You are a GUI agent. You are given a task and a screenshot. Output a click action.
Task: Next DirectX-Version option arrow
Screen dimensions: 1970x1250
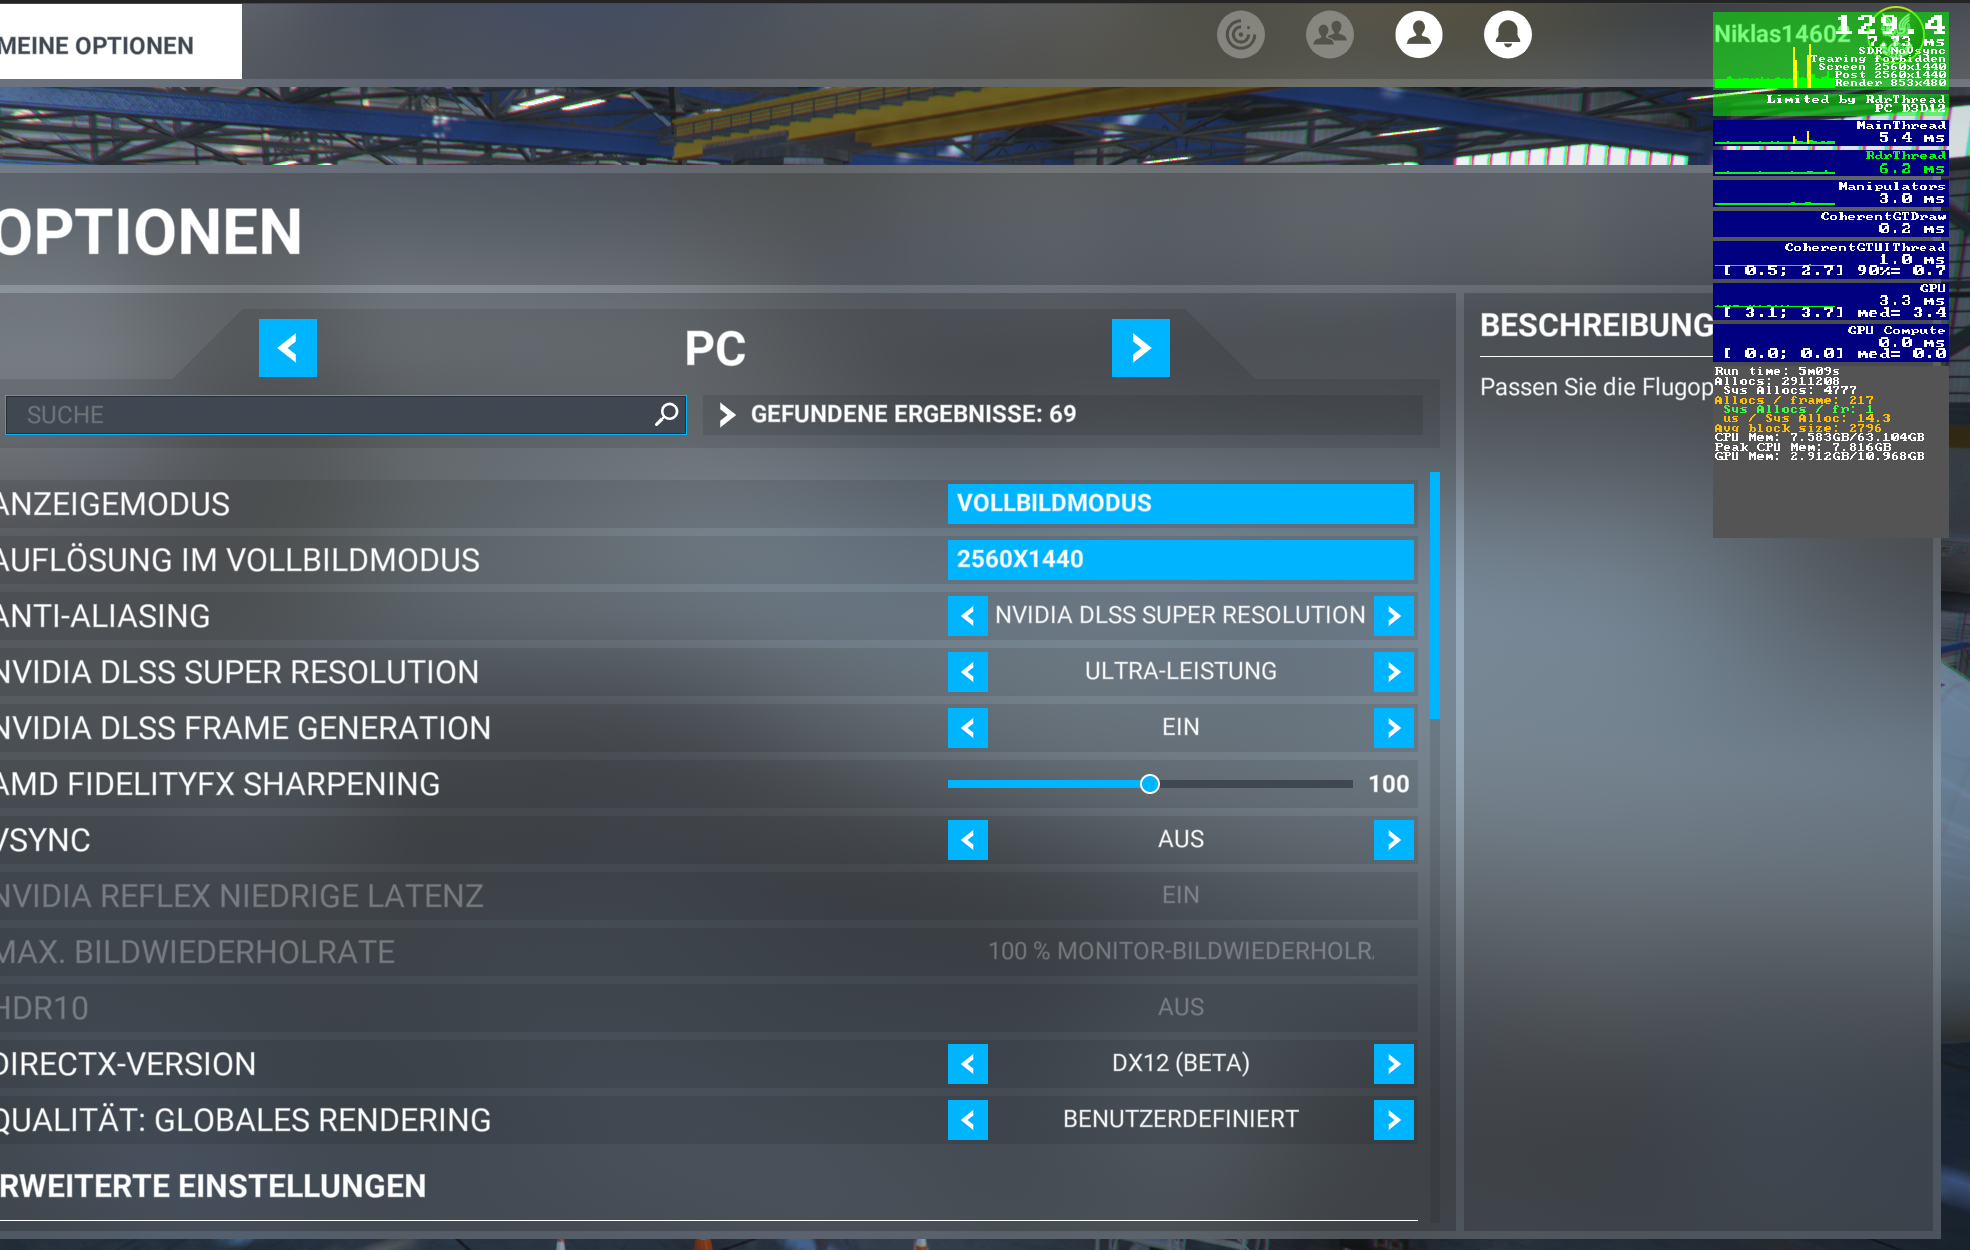pyautogui.click(x=1393, y=1064)
